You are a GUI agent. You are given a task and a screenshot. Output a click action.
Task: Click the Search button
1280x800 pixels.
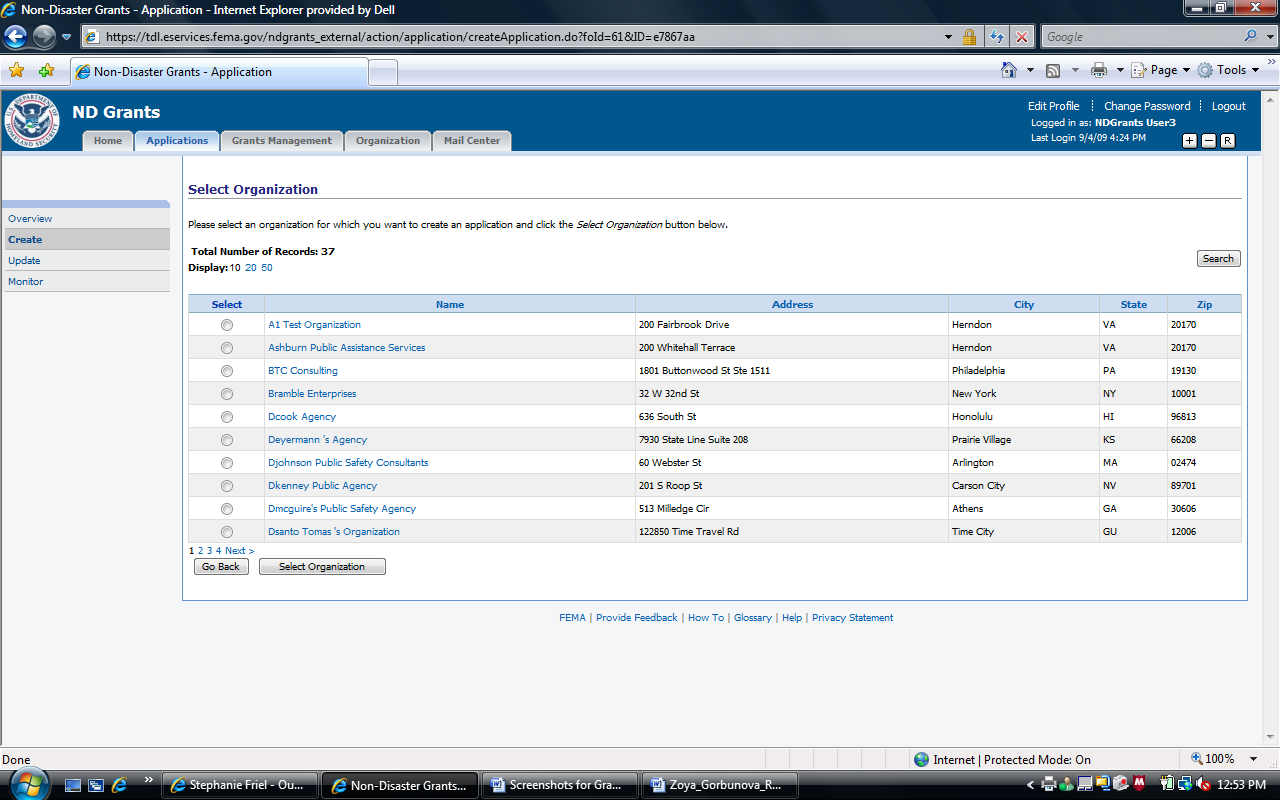pyautogui.click(x=1218, y=259)
